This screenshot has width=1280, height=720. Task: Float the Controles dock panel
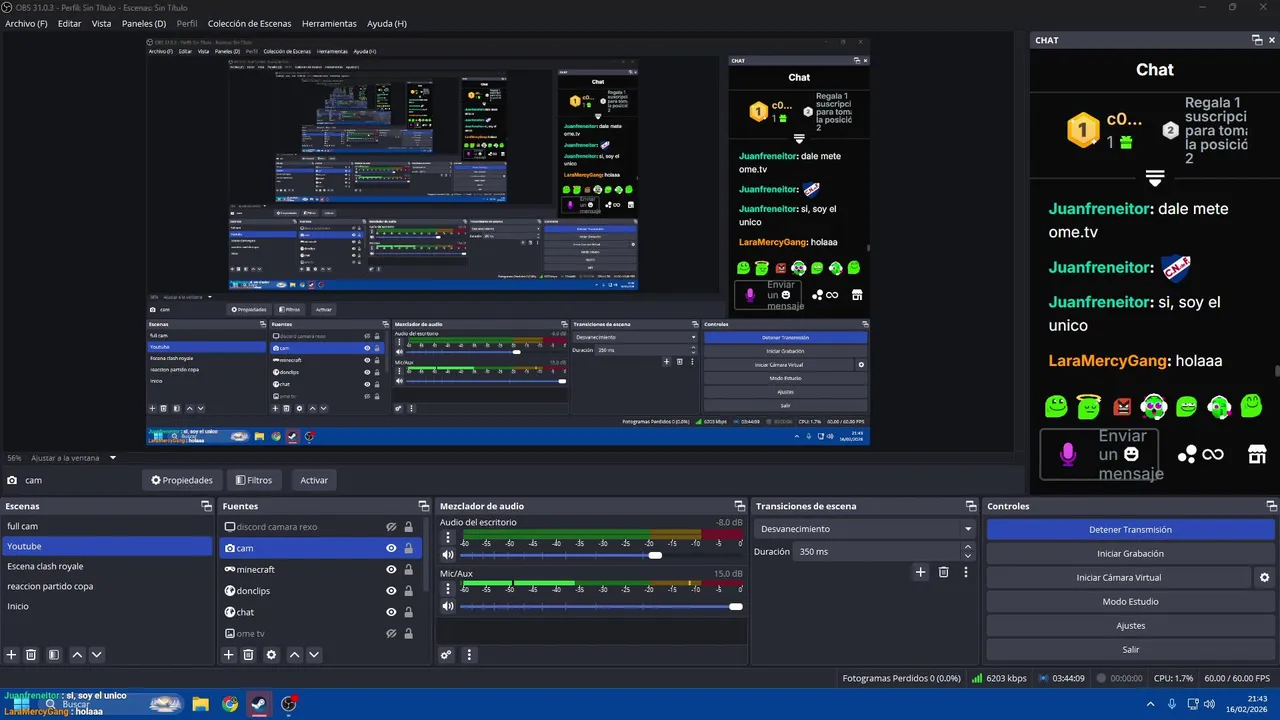(x=1270, y=506)
